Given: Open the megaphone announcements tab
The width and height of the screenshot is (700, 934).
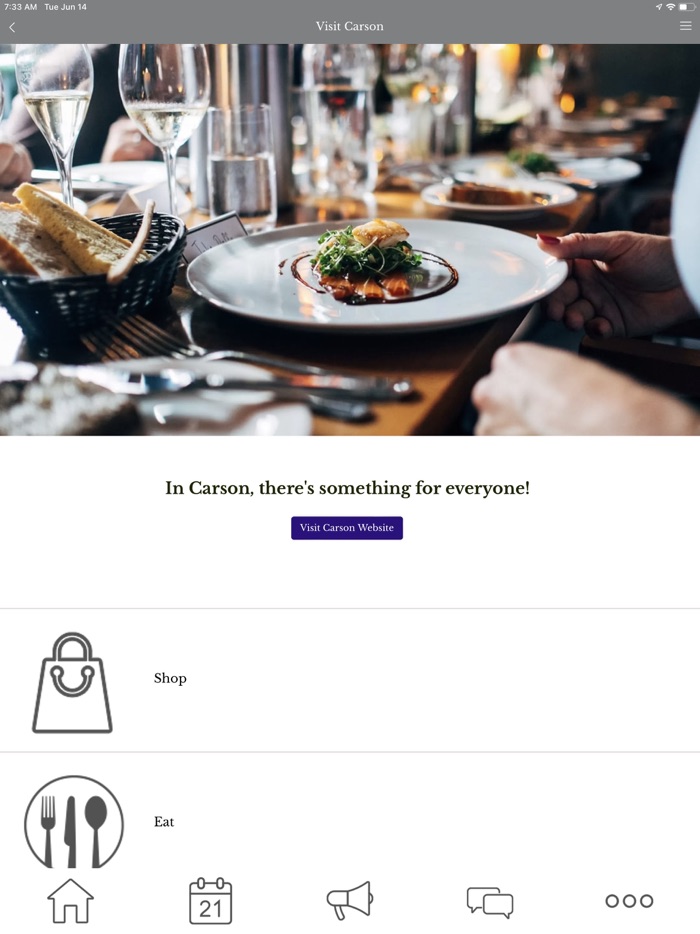Looking at the screenshot, I should tap(350, 900).
